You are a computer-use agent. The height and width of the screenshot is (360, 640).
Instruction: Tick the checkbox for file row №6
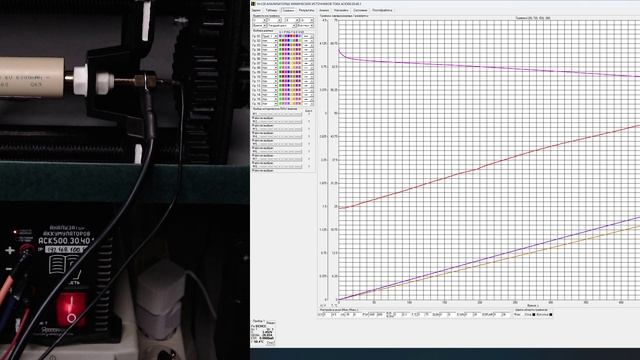(309, 151)
